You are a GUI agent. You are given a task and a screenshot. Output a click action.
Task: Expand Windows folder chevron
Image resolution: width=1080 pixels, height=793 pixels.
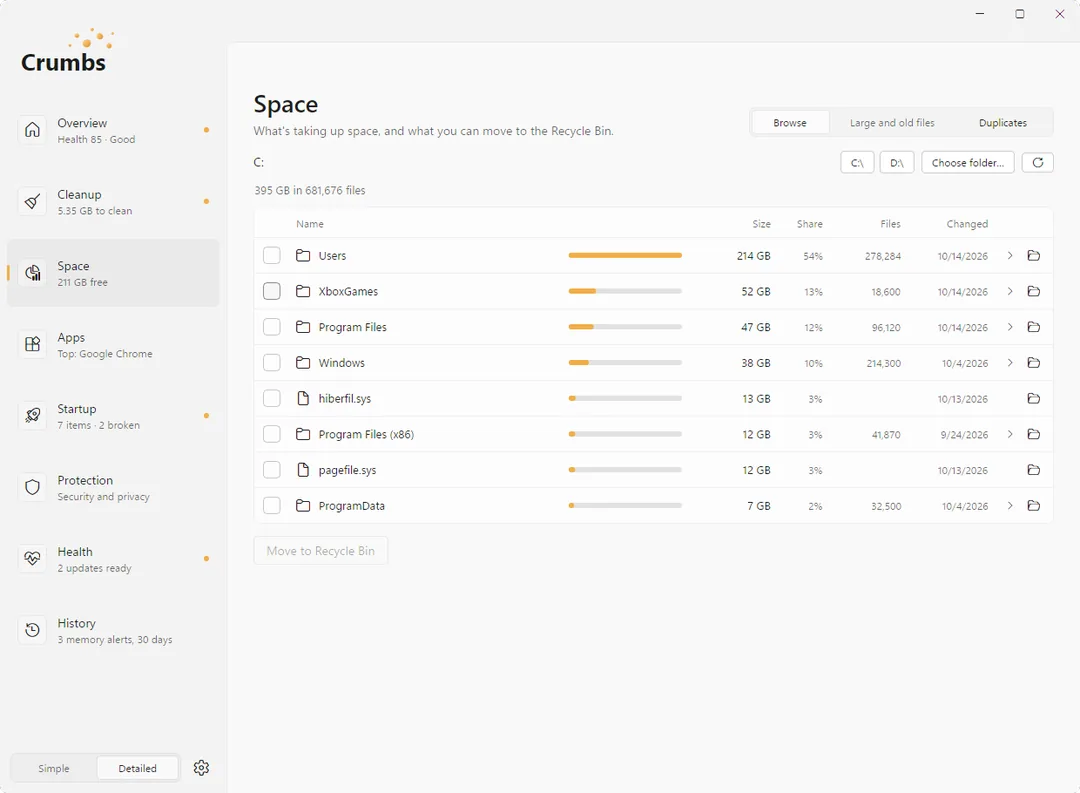pos(1010,363)
